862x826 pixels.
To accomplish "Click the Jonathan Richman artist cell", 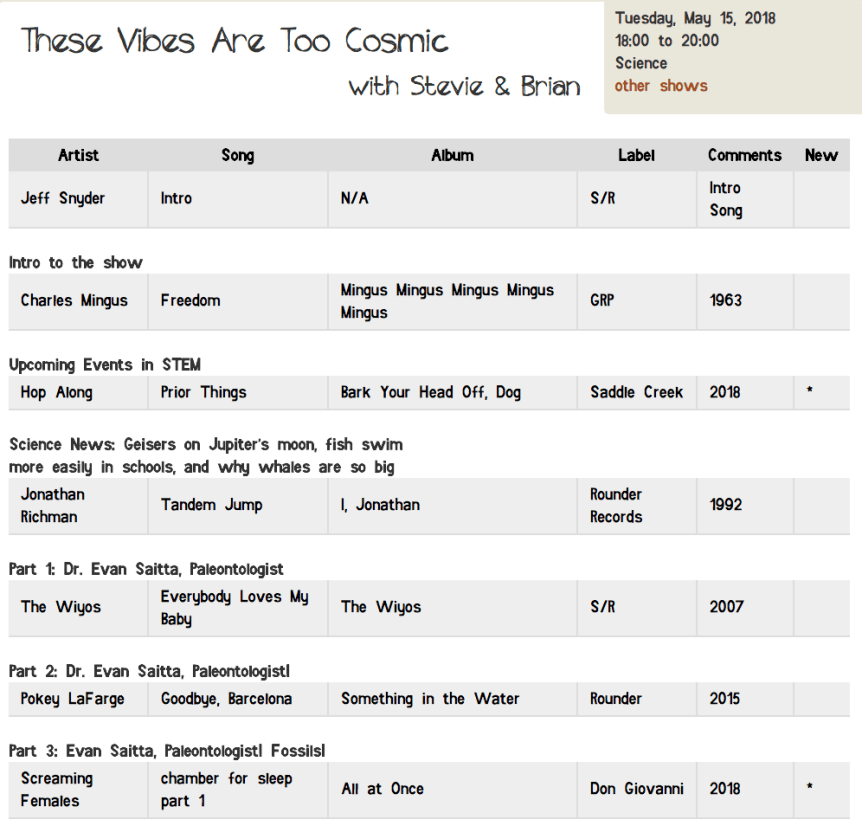I will click(x=52, y=505).
